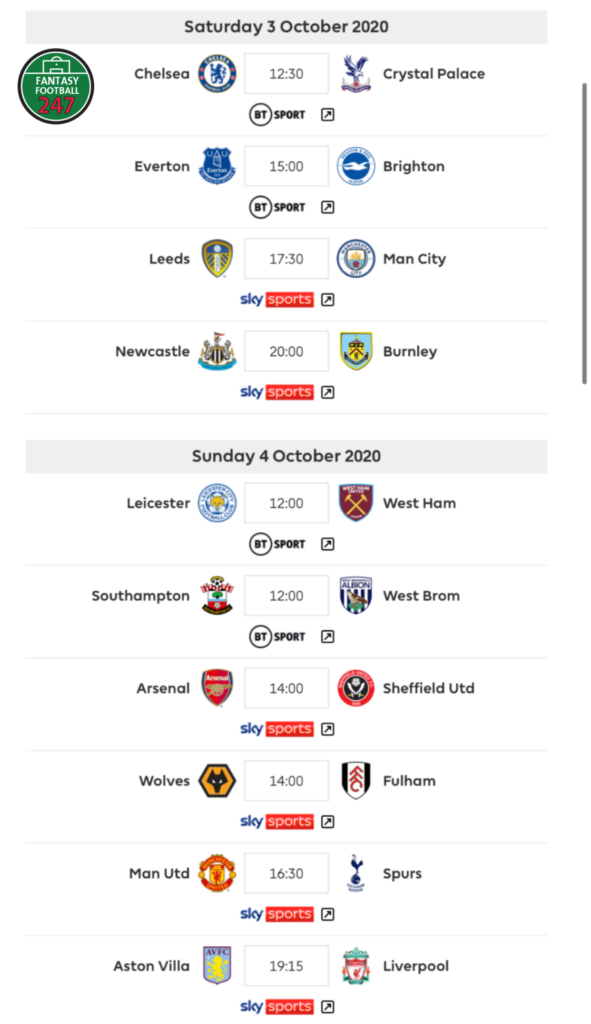Screen dimensions: 591x1024
Task: Open external link under Aston Villa match
Action: point(328,1007)
